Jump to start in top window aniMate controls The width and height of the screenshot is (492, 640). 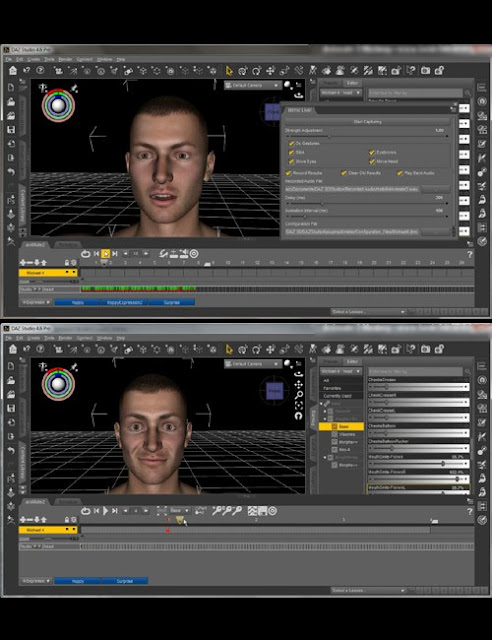(96, 254)
